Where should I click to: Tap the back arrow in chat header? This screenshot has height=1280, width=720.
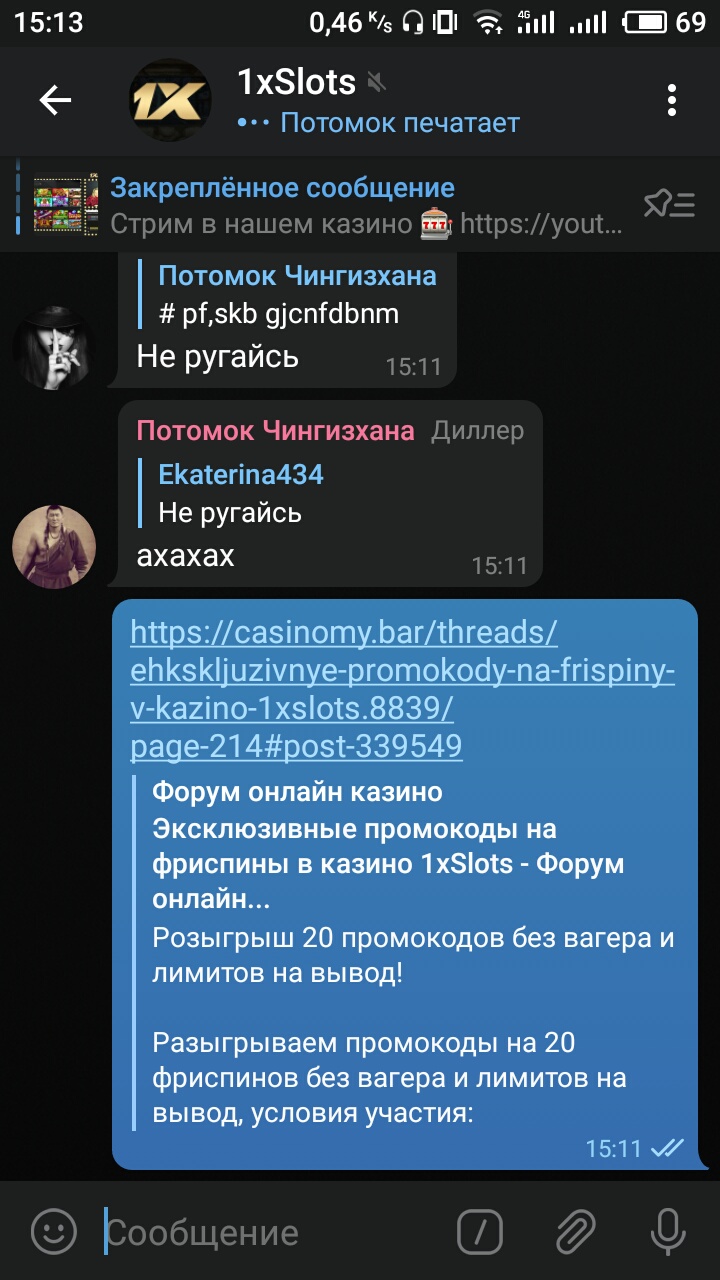click(55, 100)
